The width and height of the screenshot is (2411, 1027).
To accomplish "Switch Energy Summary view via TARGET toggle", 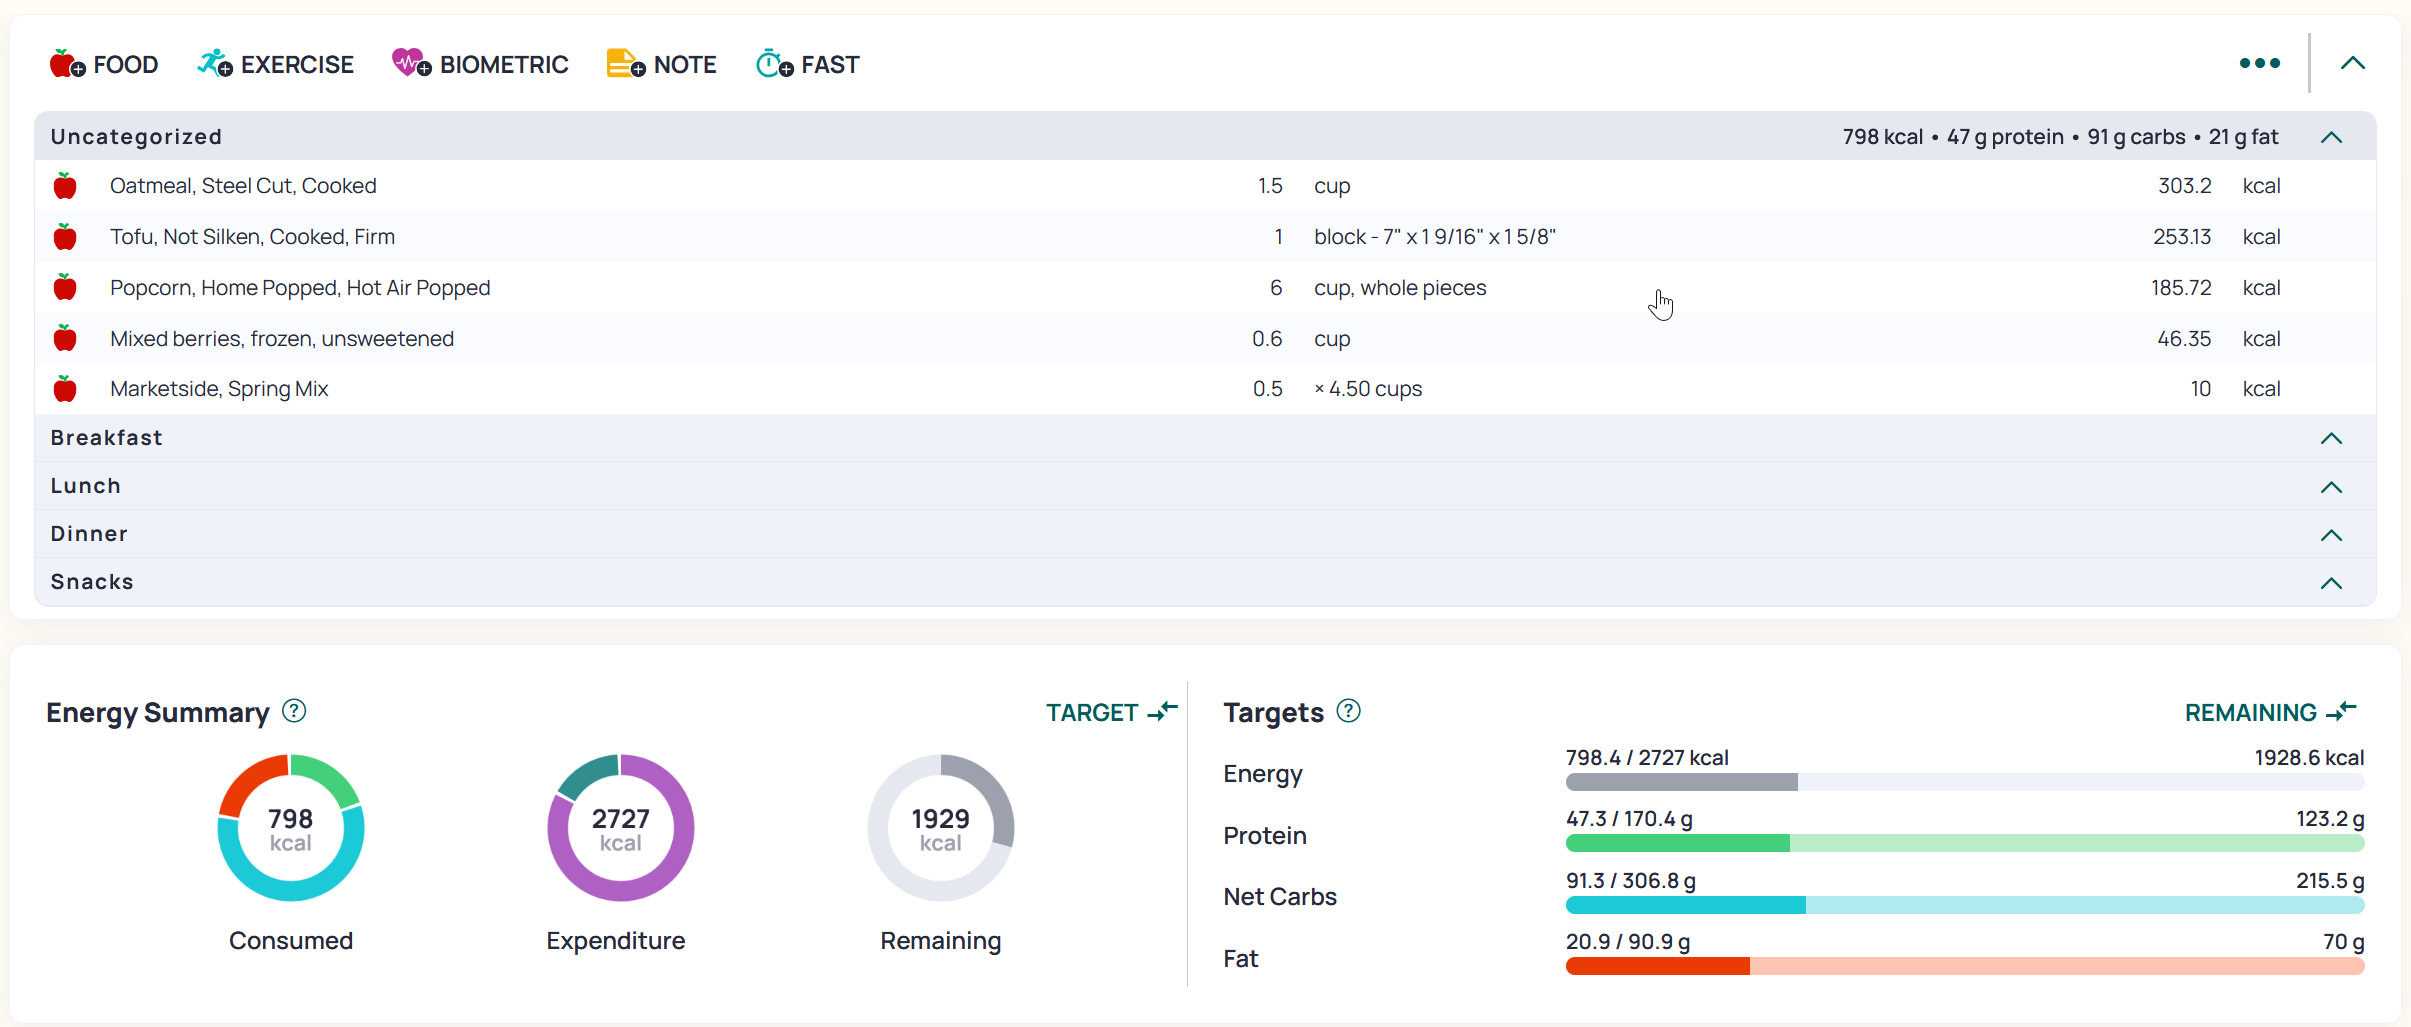I will click(x=1112, y=712).
